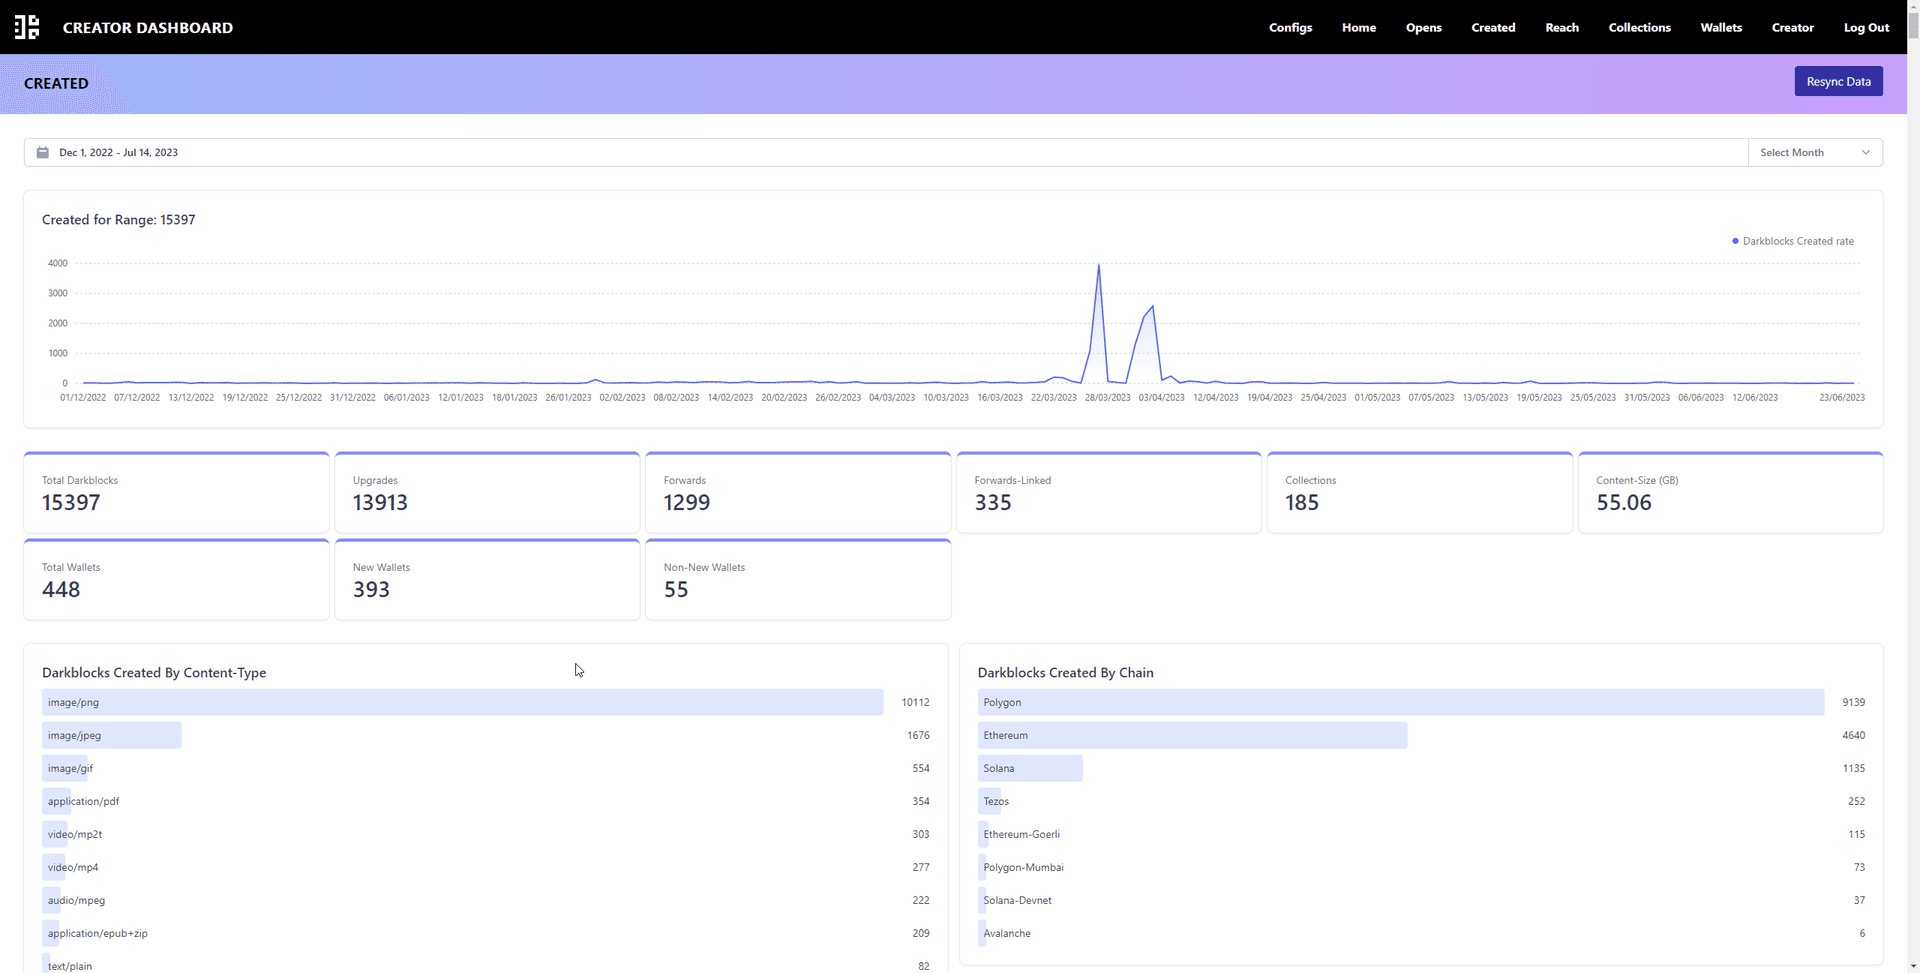Image resolution: width=1920 pixels, height=973 pixels.
Task: Open the Select Month dropdown
Action: point(1814,153)
